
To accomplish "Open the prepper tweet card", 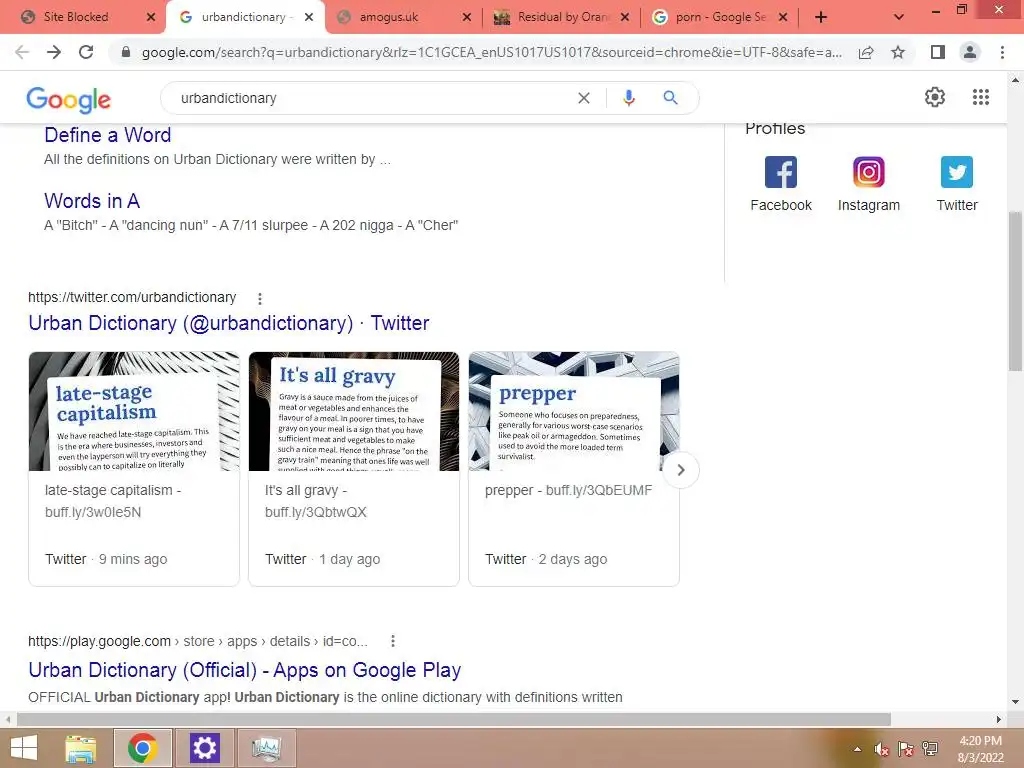I will click(x=574, y=469).
